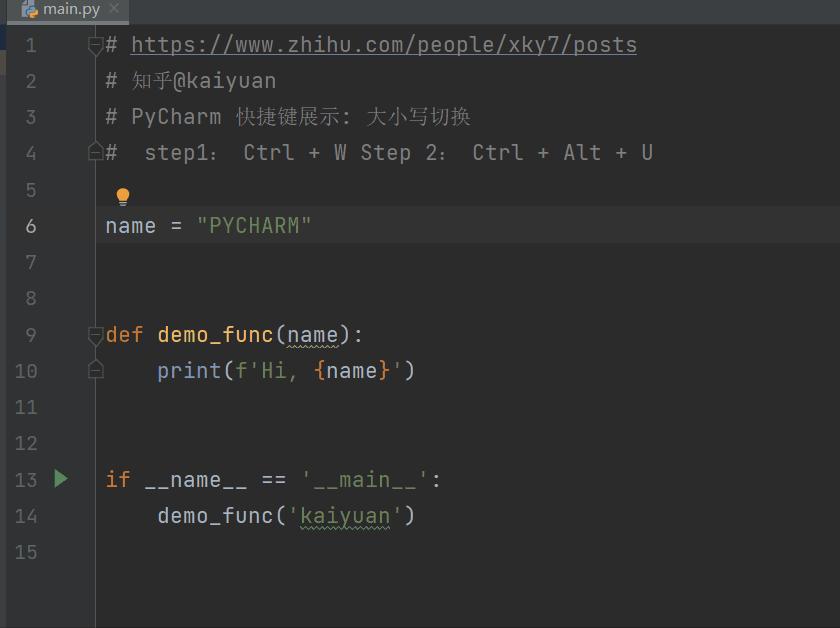Click line number 13 in gutter
The image size is (840, 628).
[26, 480]
